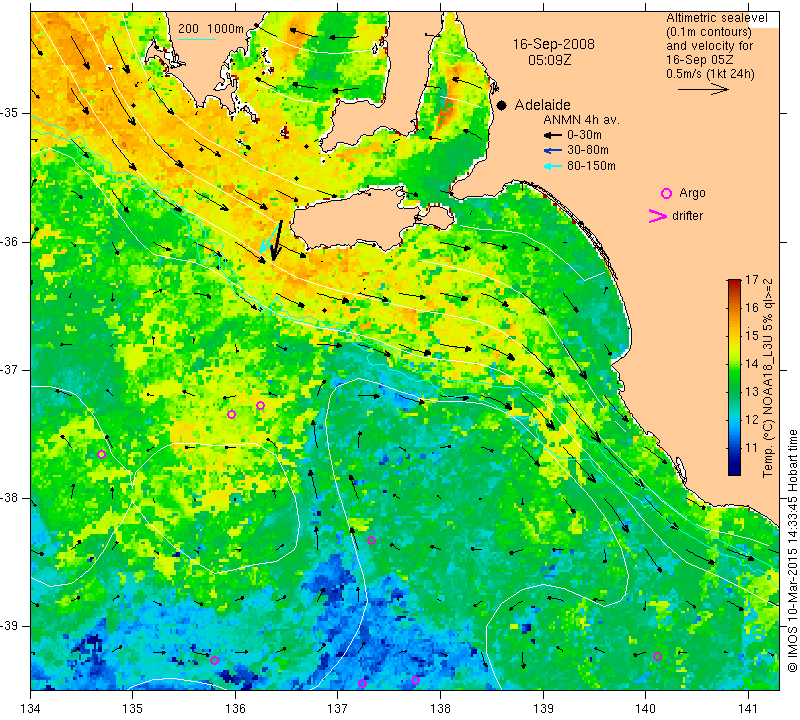Click the large black ANMN arrow west of Kangaroo Island

pyautogui.click(x=277, y=240)
